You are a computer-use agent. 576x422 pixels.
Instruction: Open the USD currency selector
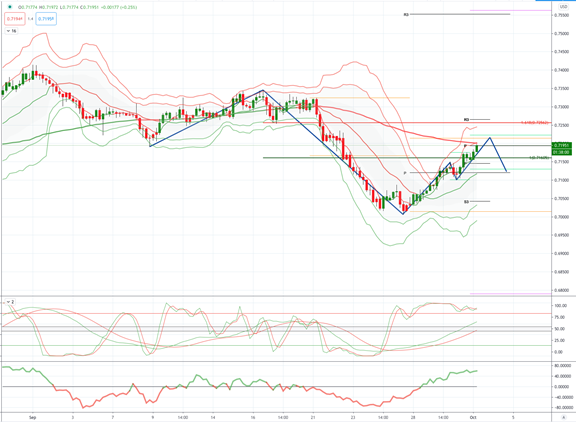[563, 7]
